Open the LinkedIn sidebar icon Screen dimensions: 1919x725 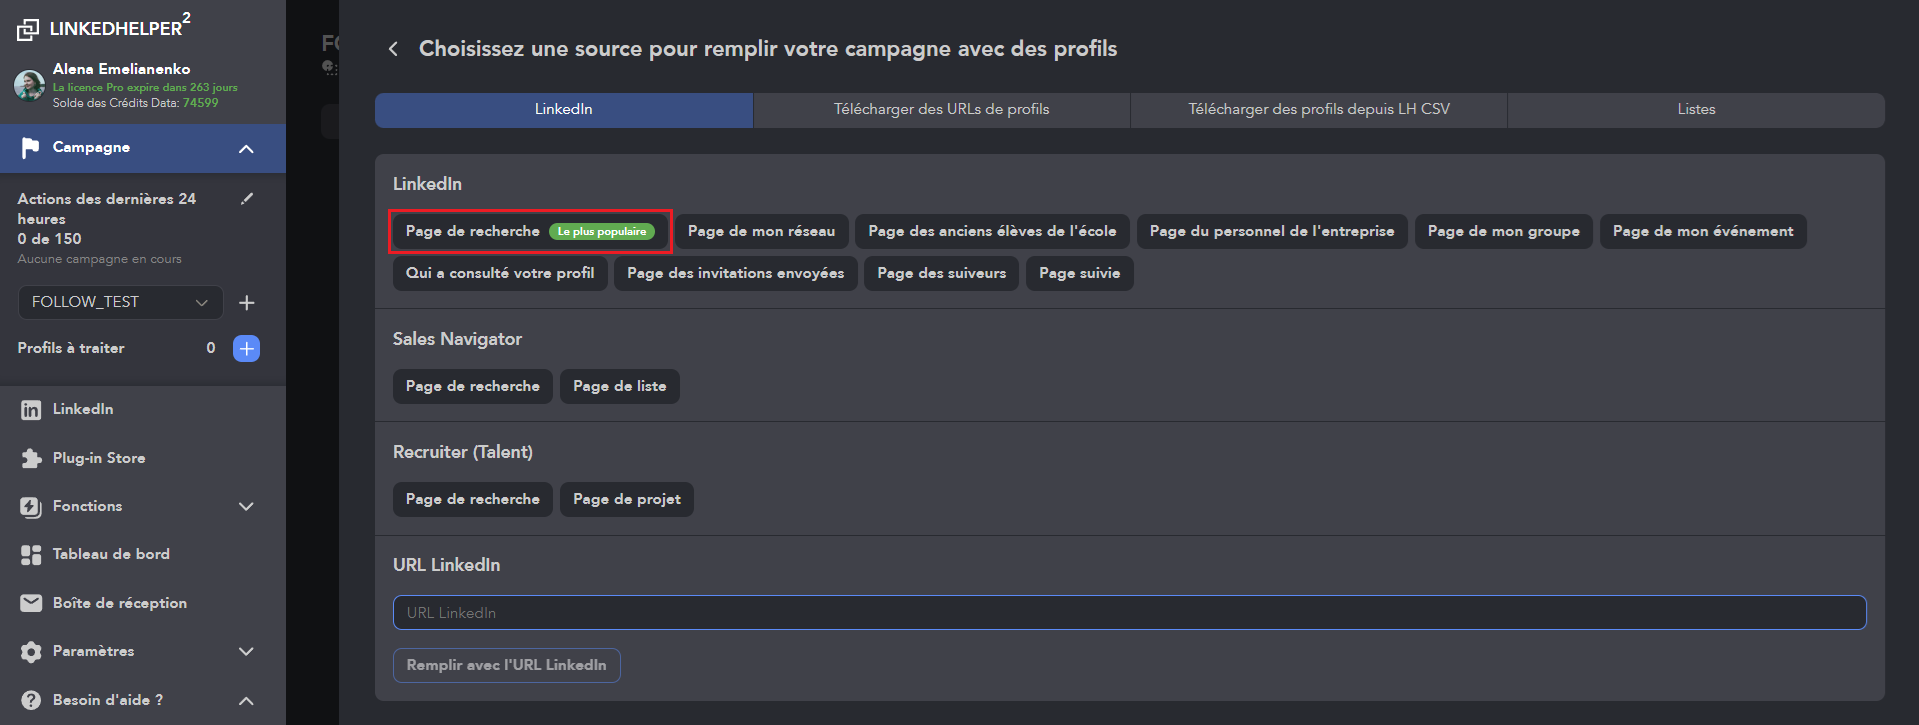31,410
